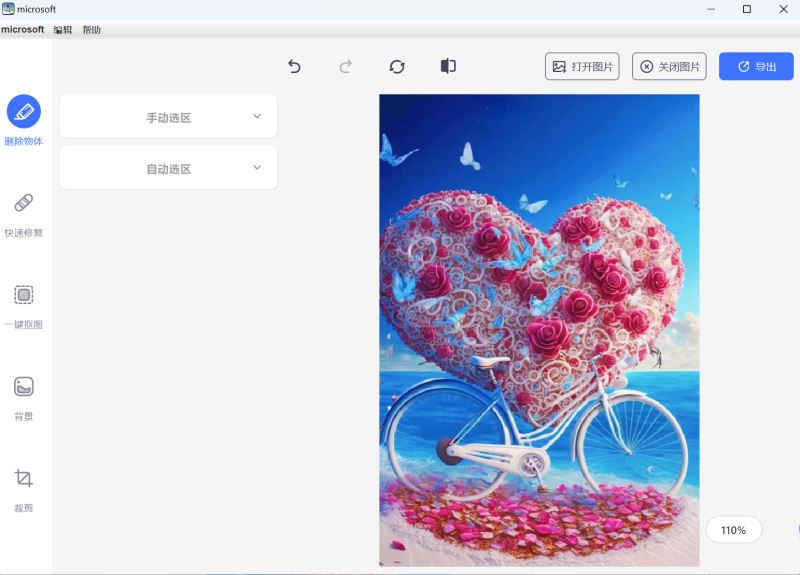Open the 编辑 menu
This screenshot has height=575, width=800.
point(62,30)
